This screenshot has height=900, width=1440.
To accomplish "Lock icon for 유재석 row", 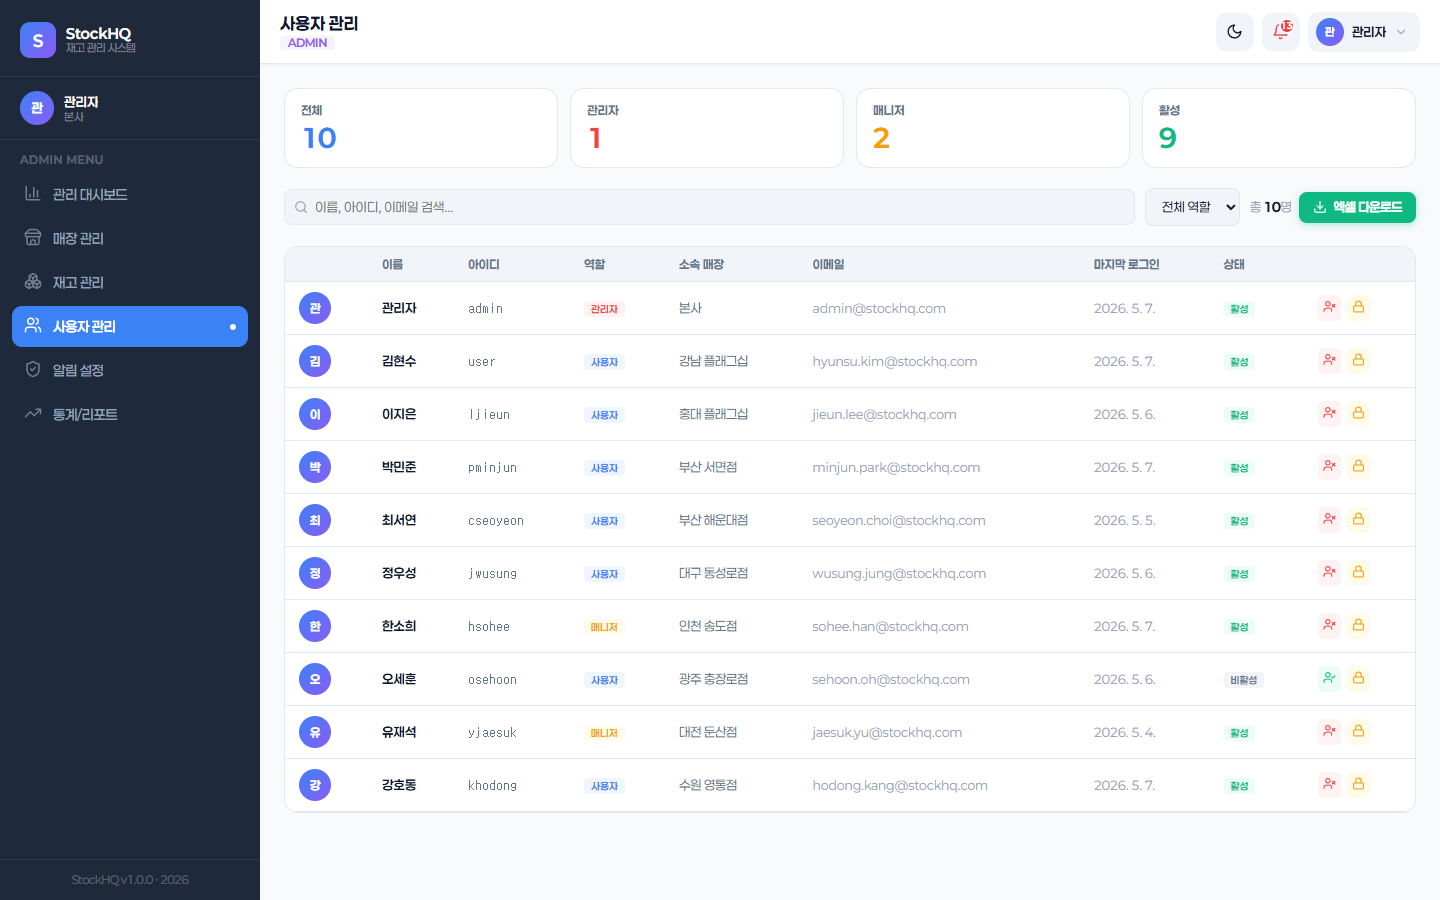I will (1358, 731).
